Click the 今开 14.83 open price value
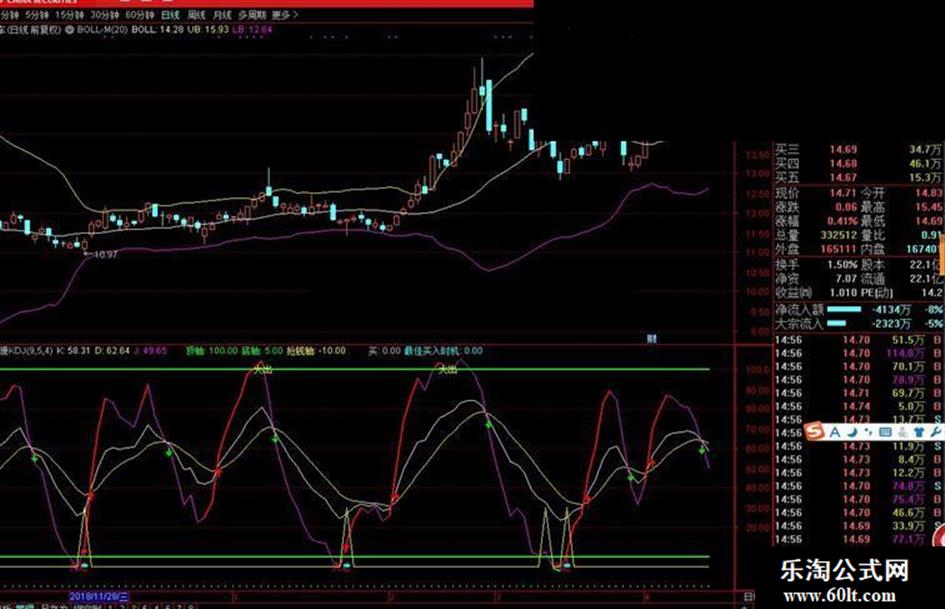The width and height of the screenshot is (945, 609). 929,193
